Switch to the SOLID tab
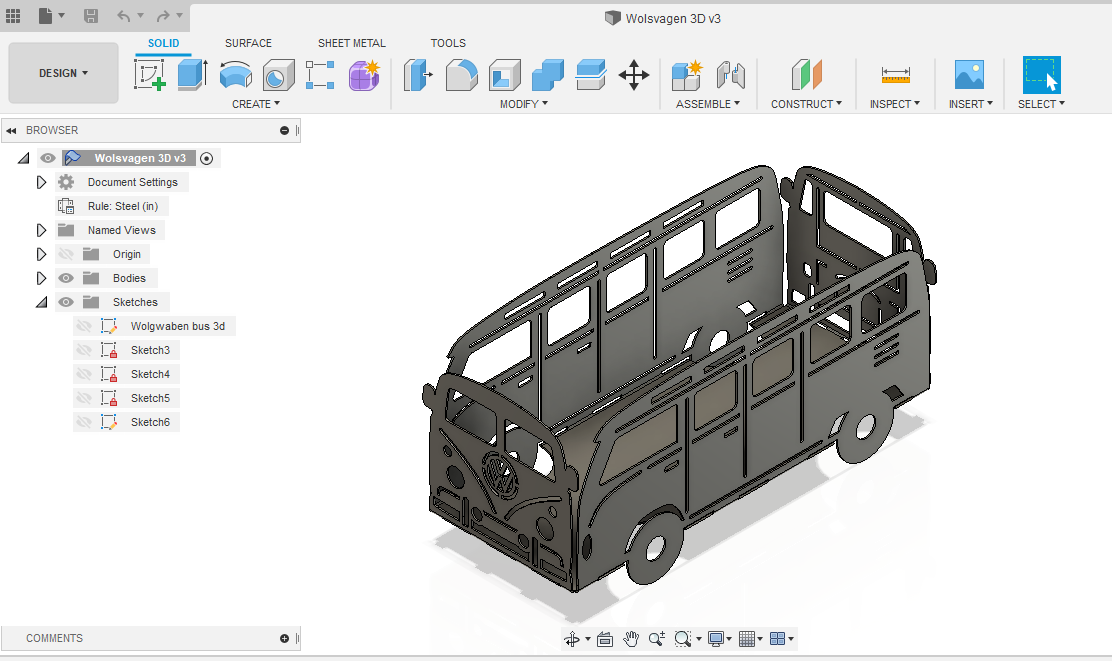The image size is (1112, 661). pyautogui.click(x=163, y=43)
